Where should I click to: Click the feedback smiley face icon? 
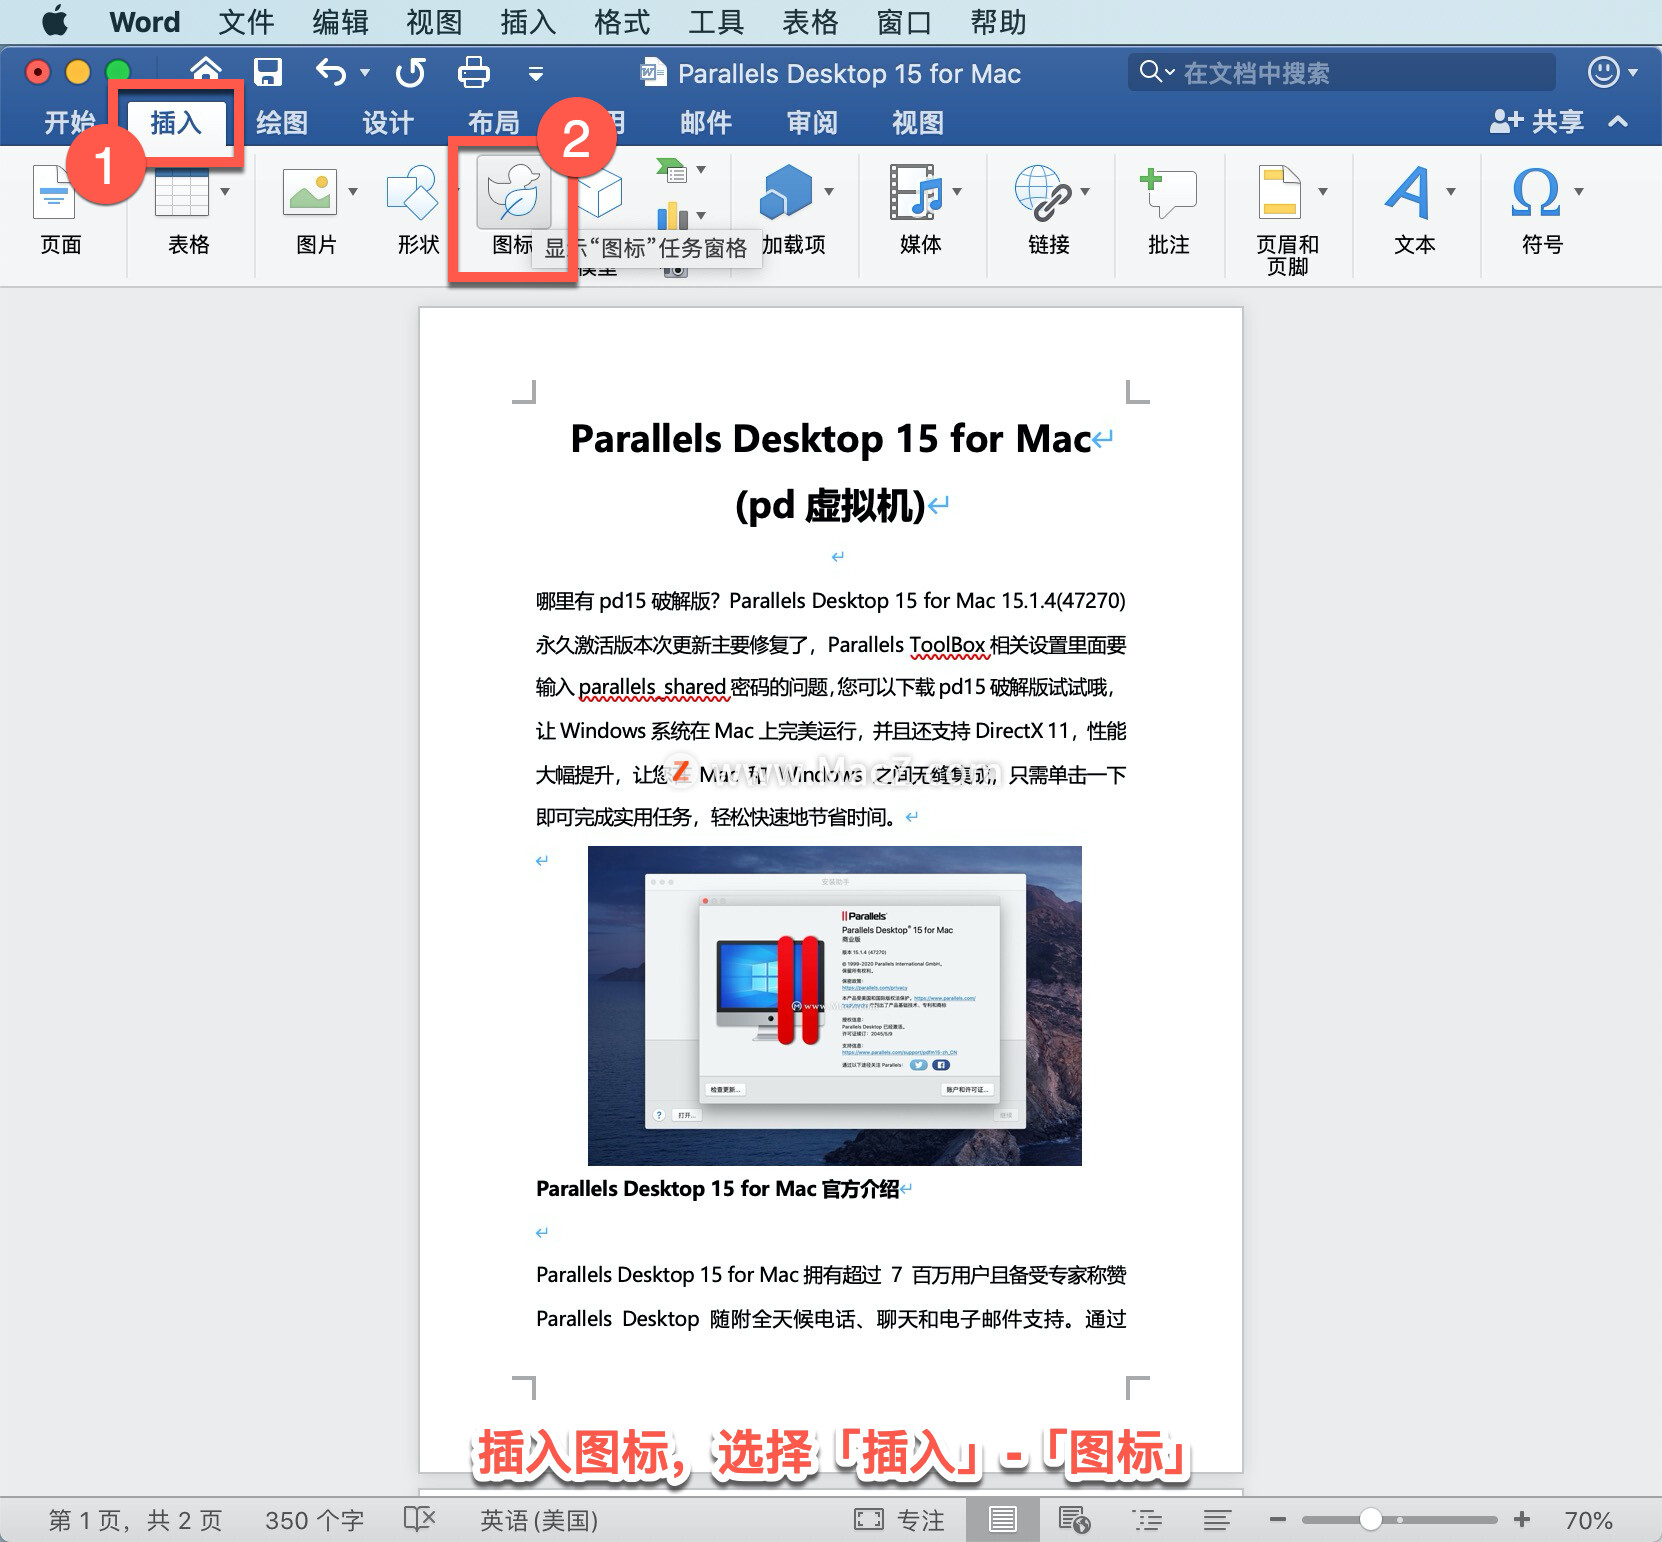tap(1604, 72)
